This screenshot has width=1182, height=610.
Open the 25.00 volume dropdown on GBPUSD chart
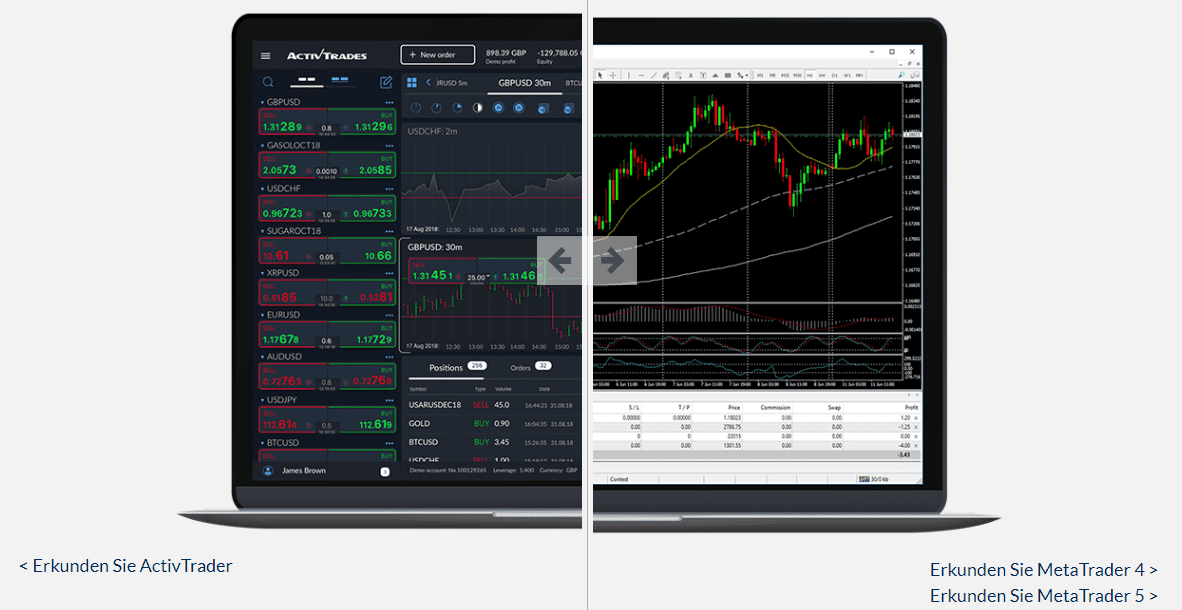476,277
